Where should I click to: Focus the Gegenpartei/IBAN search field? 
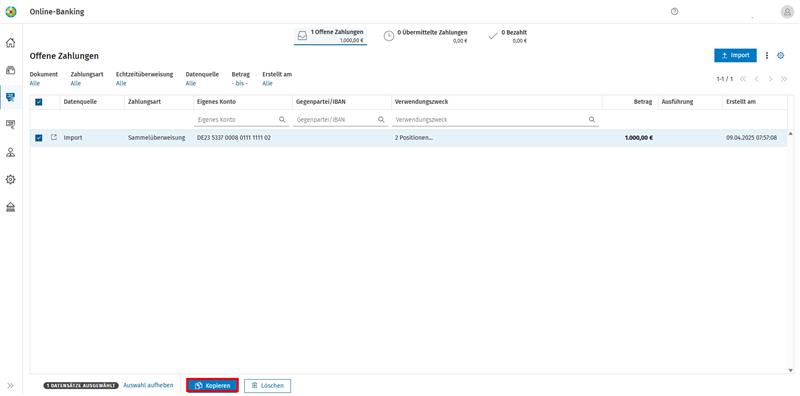tap(340, 119)
